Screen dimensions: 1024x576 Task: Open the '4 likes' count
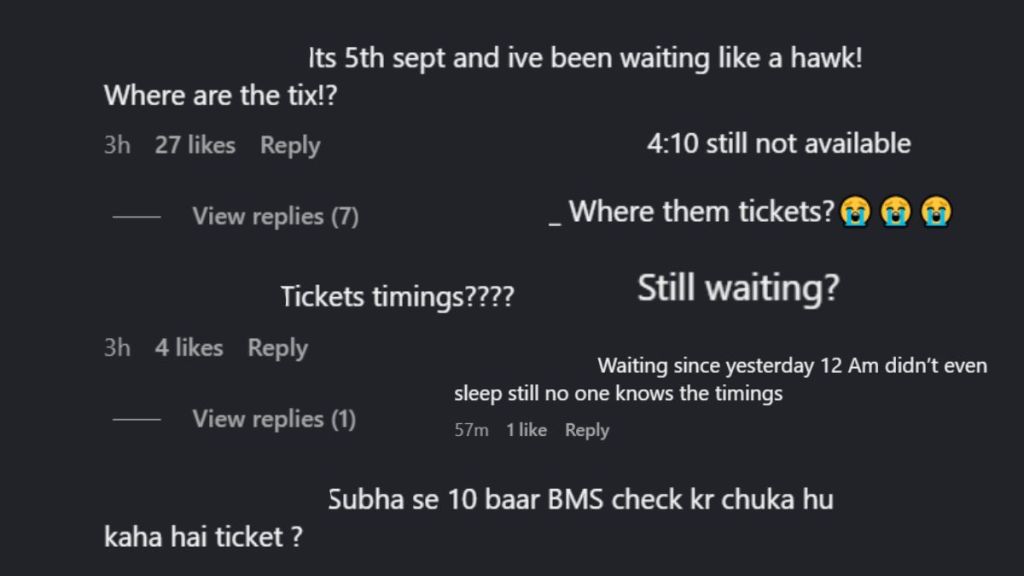click(189, 348)
